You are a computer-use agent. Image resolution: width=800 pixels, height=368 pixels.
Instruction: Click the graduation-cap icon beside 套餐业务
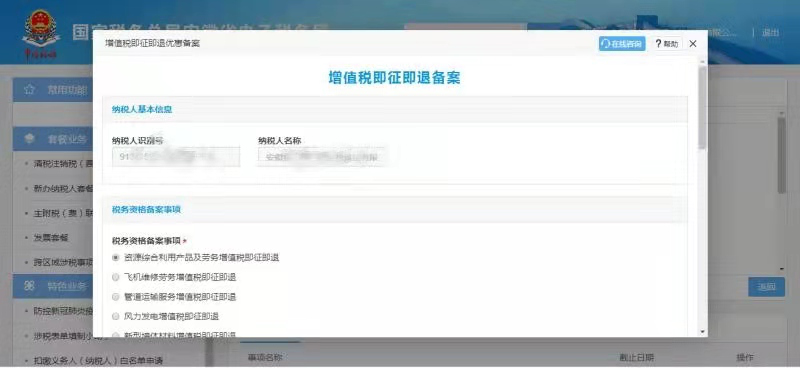(29, 138)
